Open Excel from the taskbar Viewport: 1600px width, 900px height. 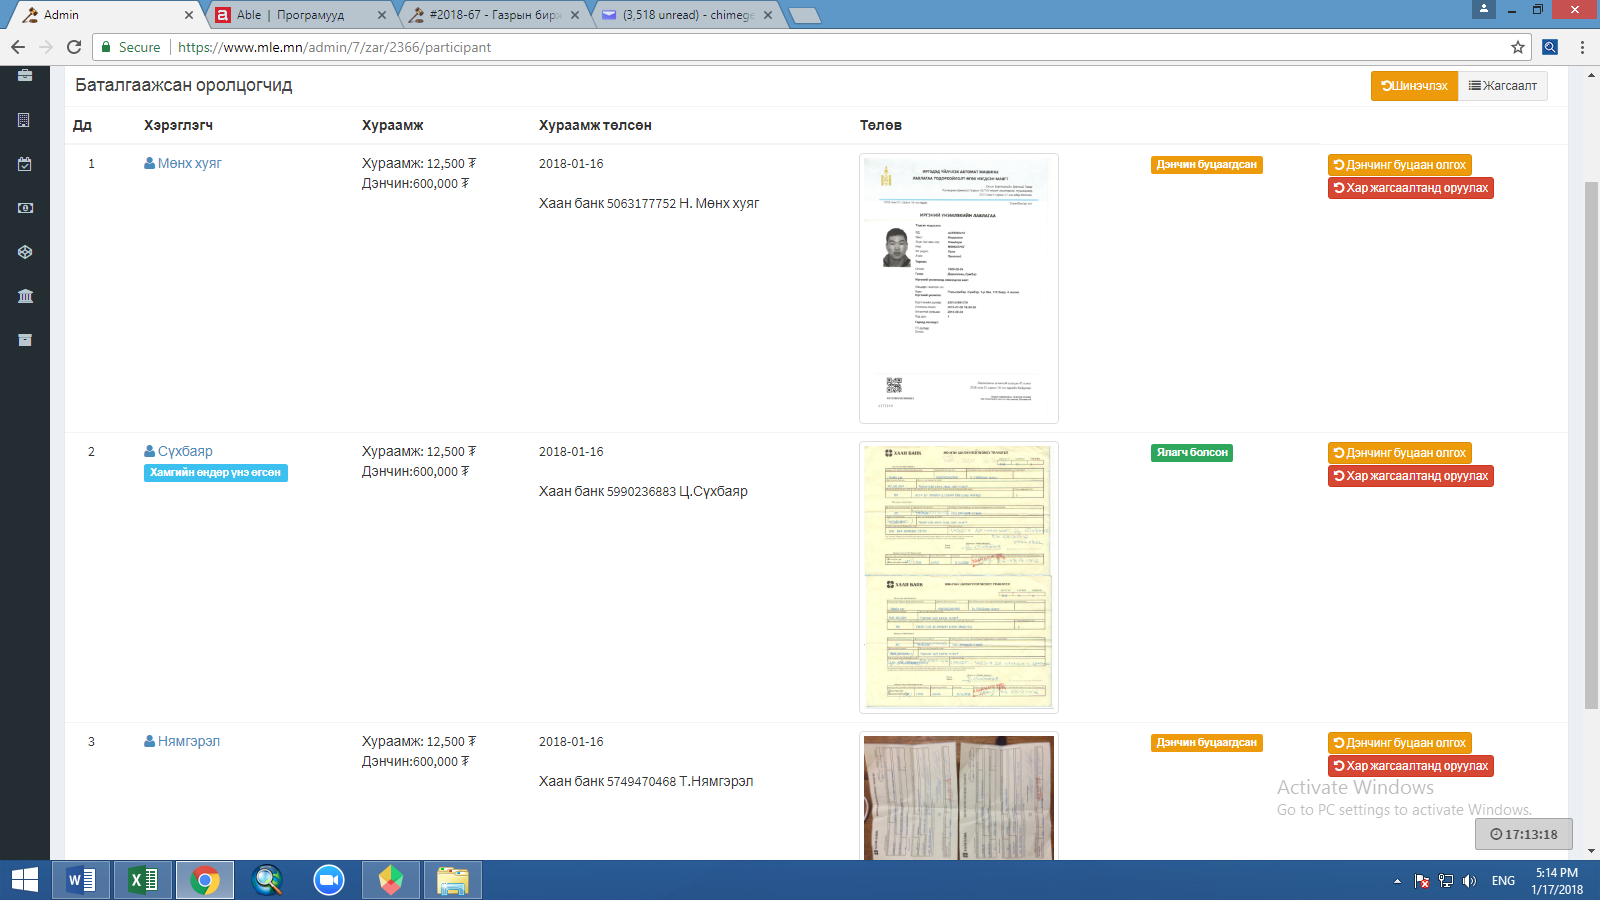[143, 880]
